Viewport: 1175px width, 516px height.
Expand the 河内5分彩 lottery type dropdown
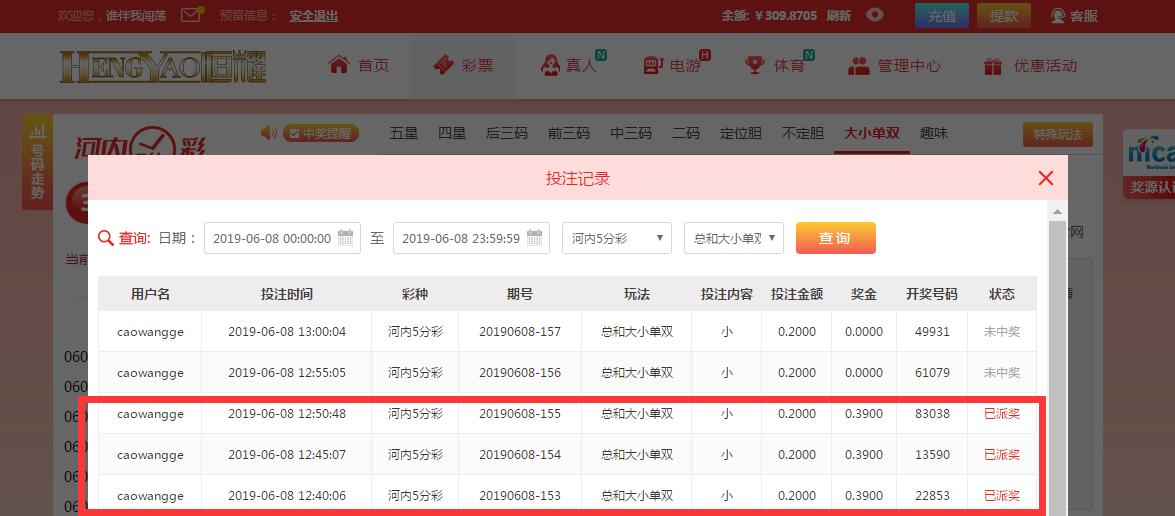point(616,238)
